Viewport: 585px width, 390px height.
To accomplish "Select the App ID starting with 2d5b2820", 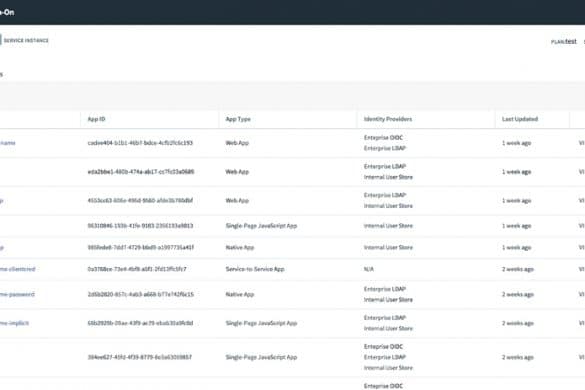I will tap(141, 294).
